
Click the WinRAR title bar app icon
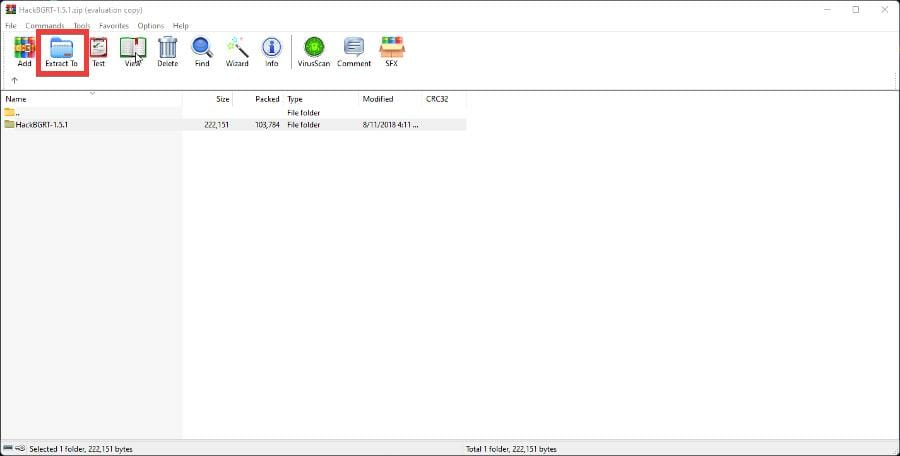click(10, 9)
